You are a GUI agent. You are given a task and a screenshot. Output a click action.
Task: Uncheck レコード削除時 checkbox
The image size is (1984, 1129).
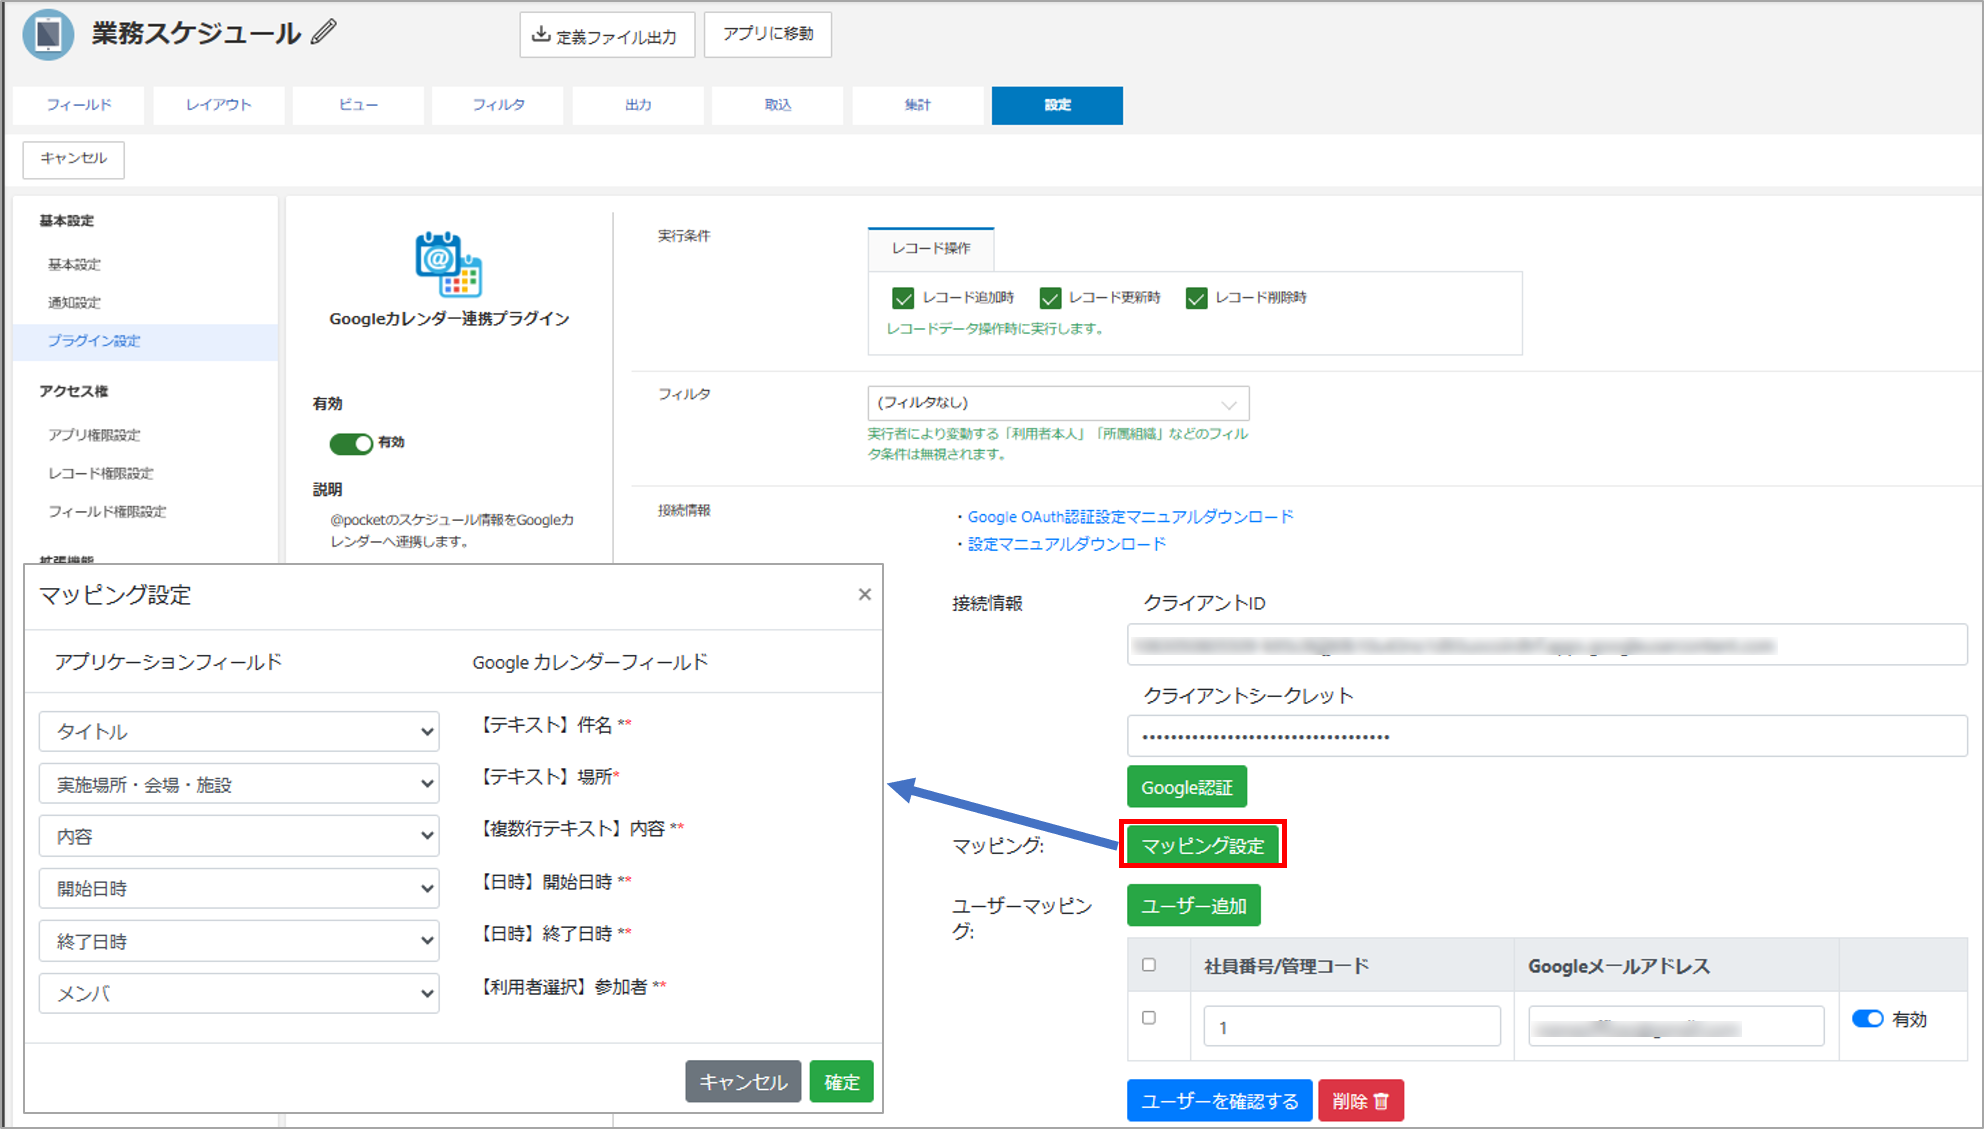[x=1196, y=298]
